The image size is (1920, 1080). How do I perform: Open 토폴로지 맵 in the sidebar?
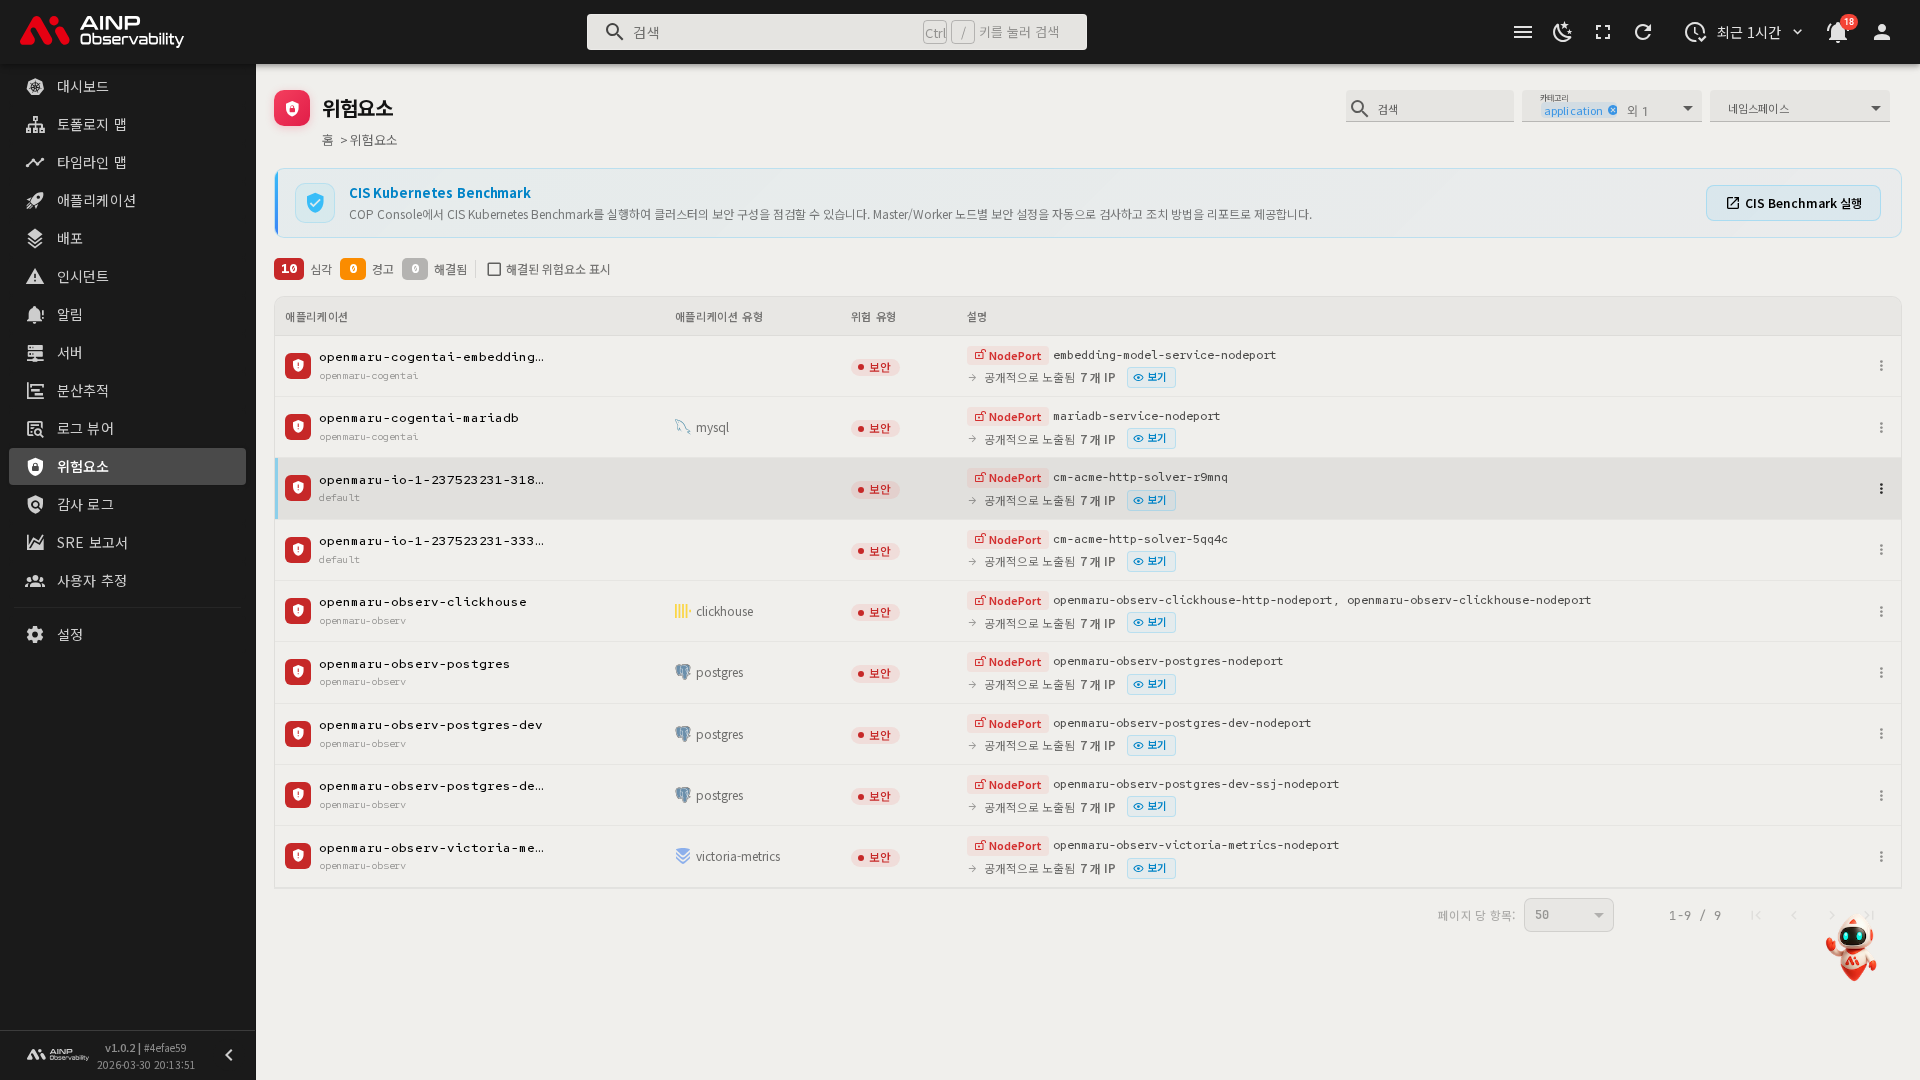pyautogui.click(x=92, y=124)
